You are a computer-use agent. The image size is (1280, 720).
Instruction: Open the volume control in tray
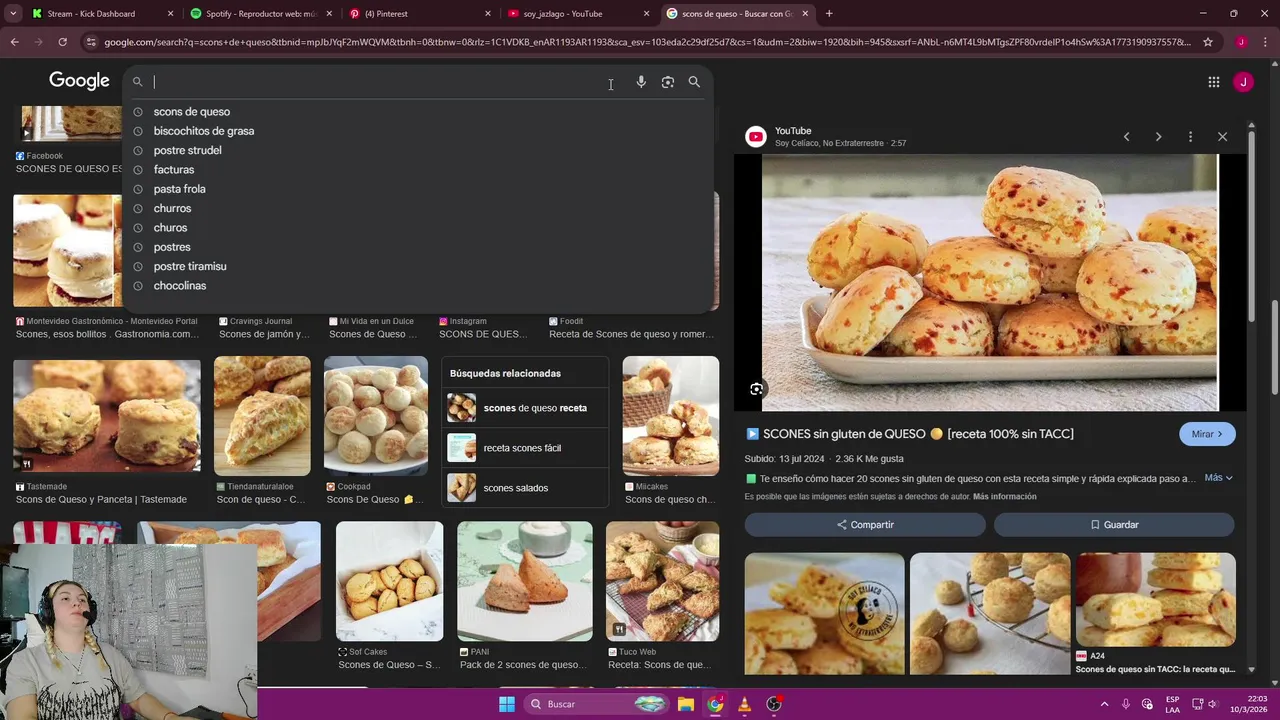[1212, 704]
